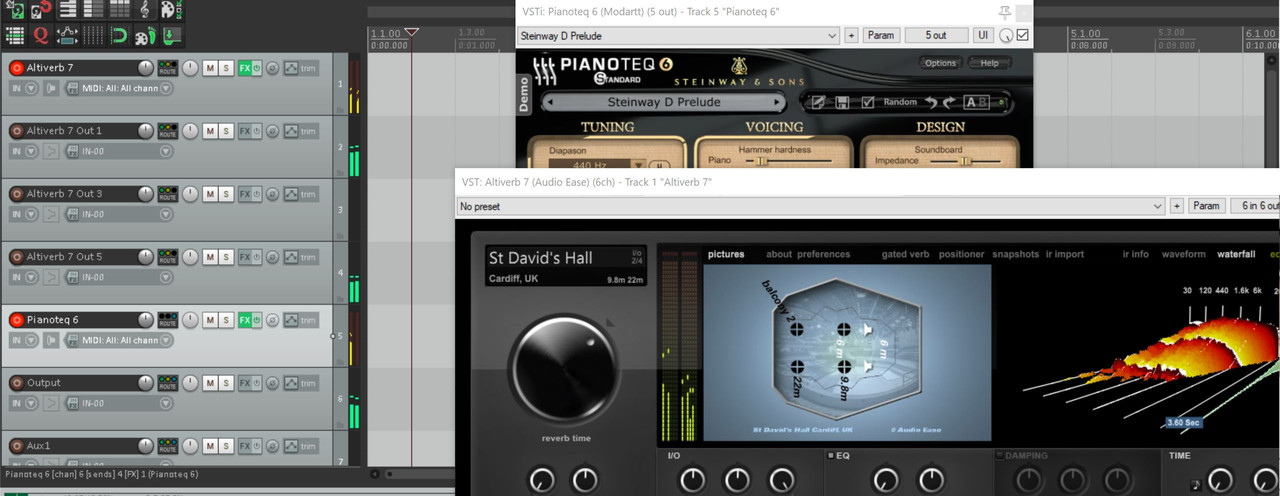The image size is (1280, 496).
Task: Select previous Pianoteq preset with left arrow
Action: [x=549, y=102]
